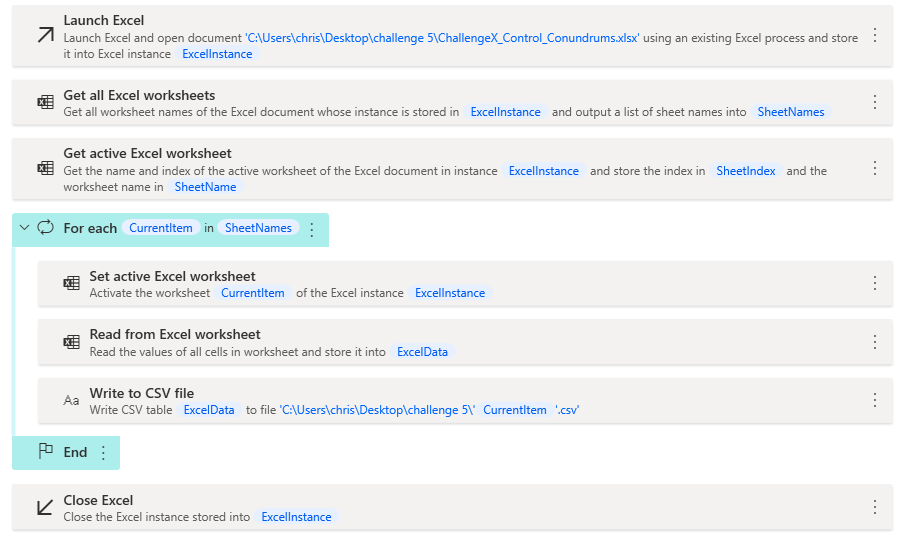The height and width of the screenshot is (543, 911).
Task: Click the ExcelData variable in Read from Excel worksheet
Action: [424, 352]
